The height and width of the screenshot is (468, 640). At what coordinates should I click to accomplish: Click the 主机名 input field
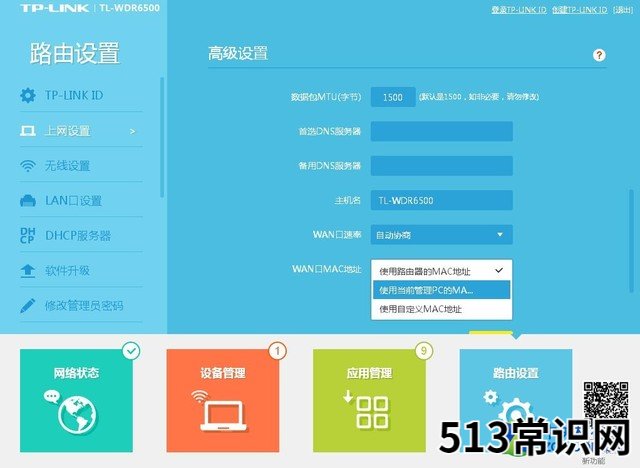442,200
